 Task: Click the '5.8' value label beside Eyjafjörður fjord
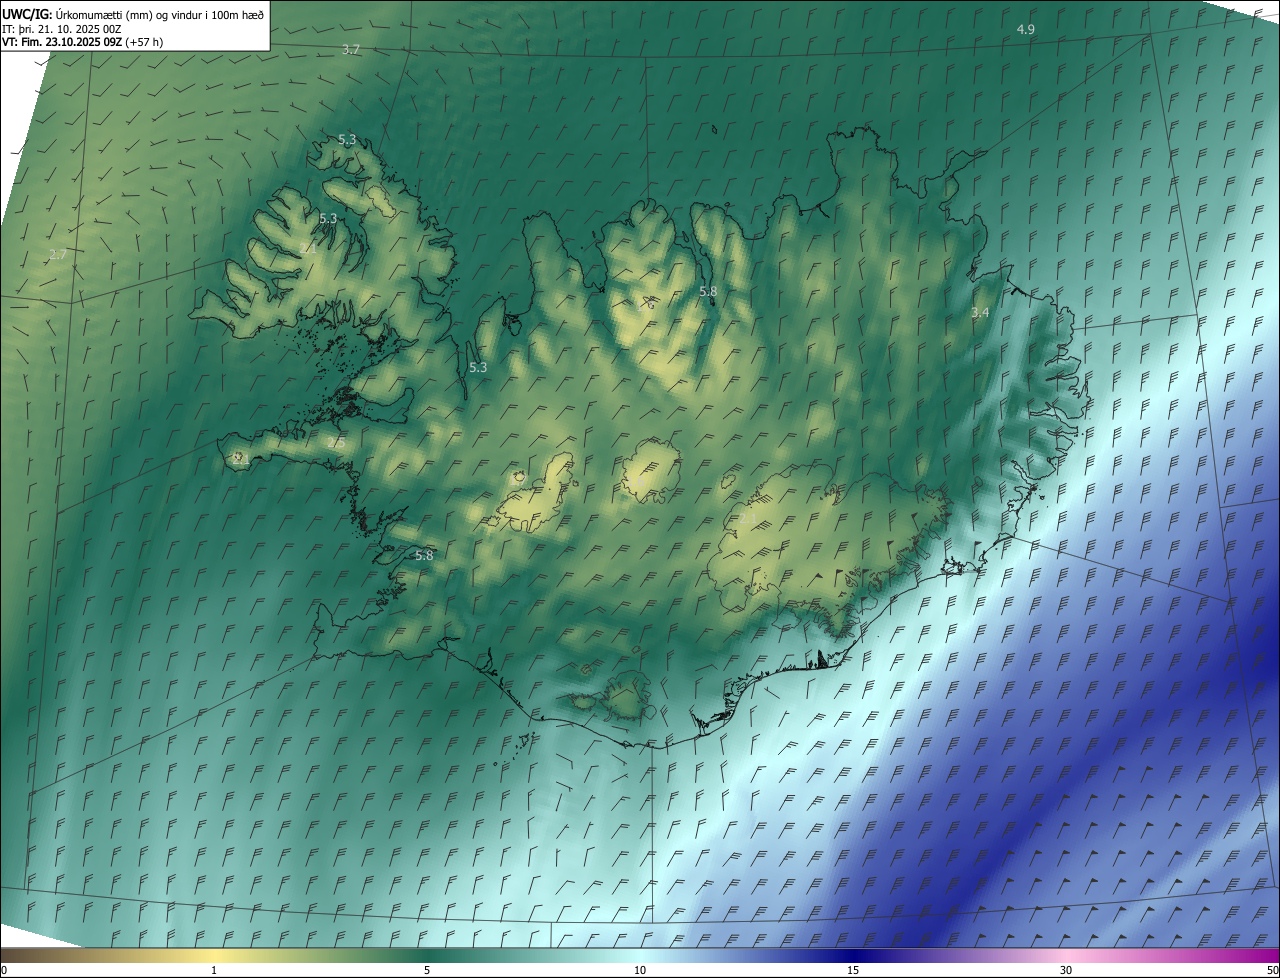point(708,291)
